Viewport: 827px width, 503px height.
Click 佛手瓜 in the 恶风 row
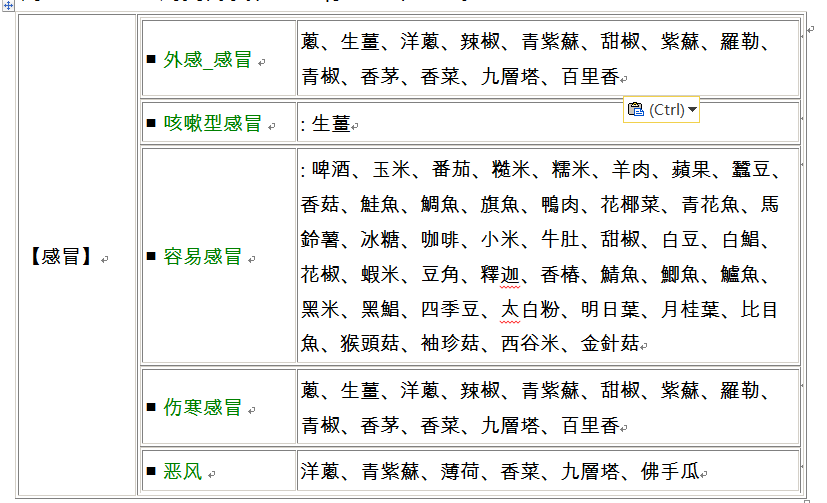click(670, 471)
